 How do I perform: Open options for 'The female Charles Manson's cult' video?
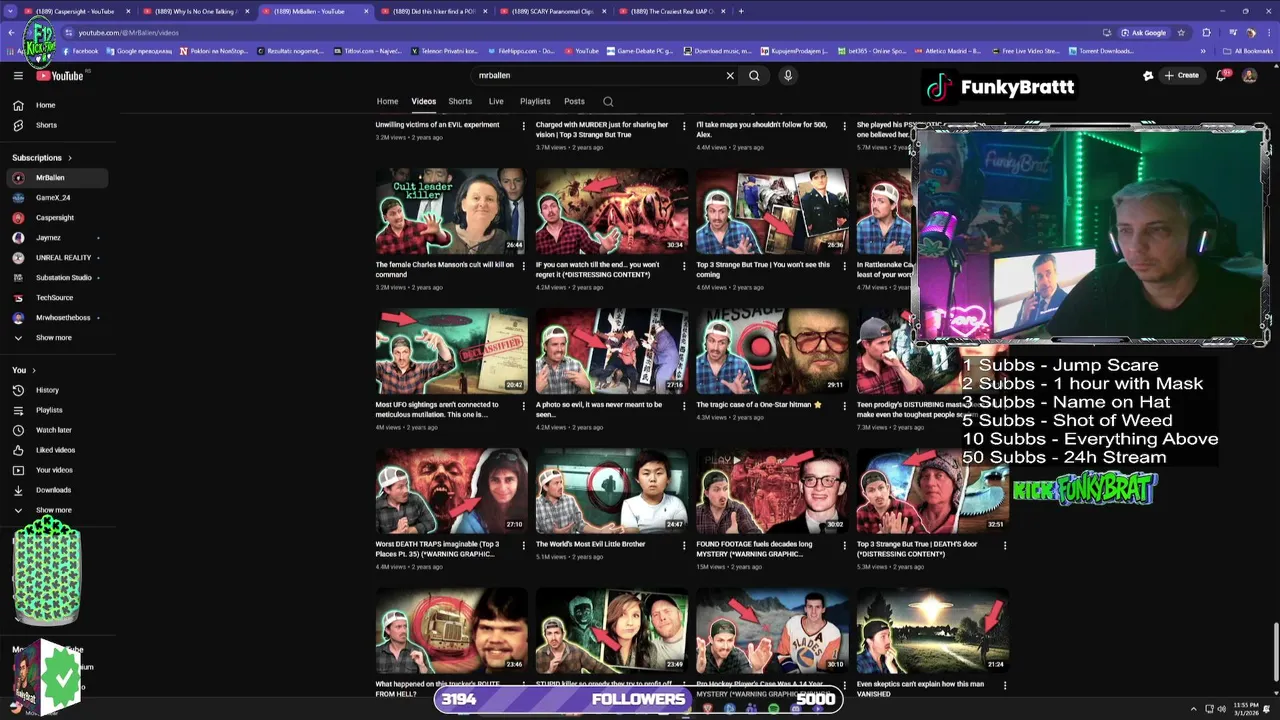click(x=524, y=266)
